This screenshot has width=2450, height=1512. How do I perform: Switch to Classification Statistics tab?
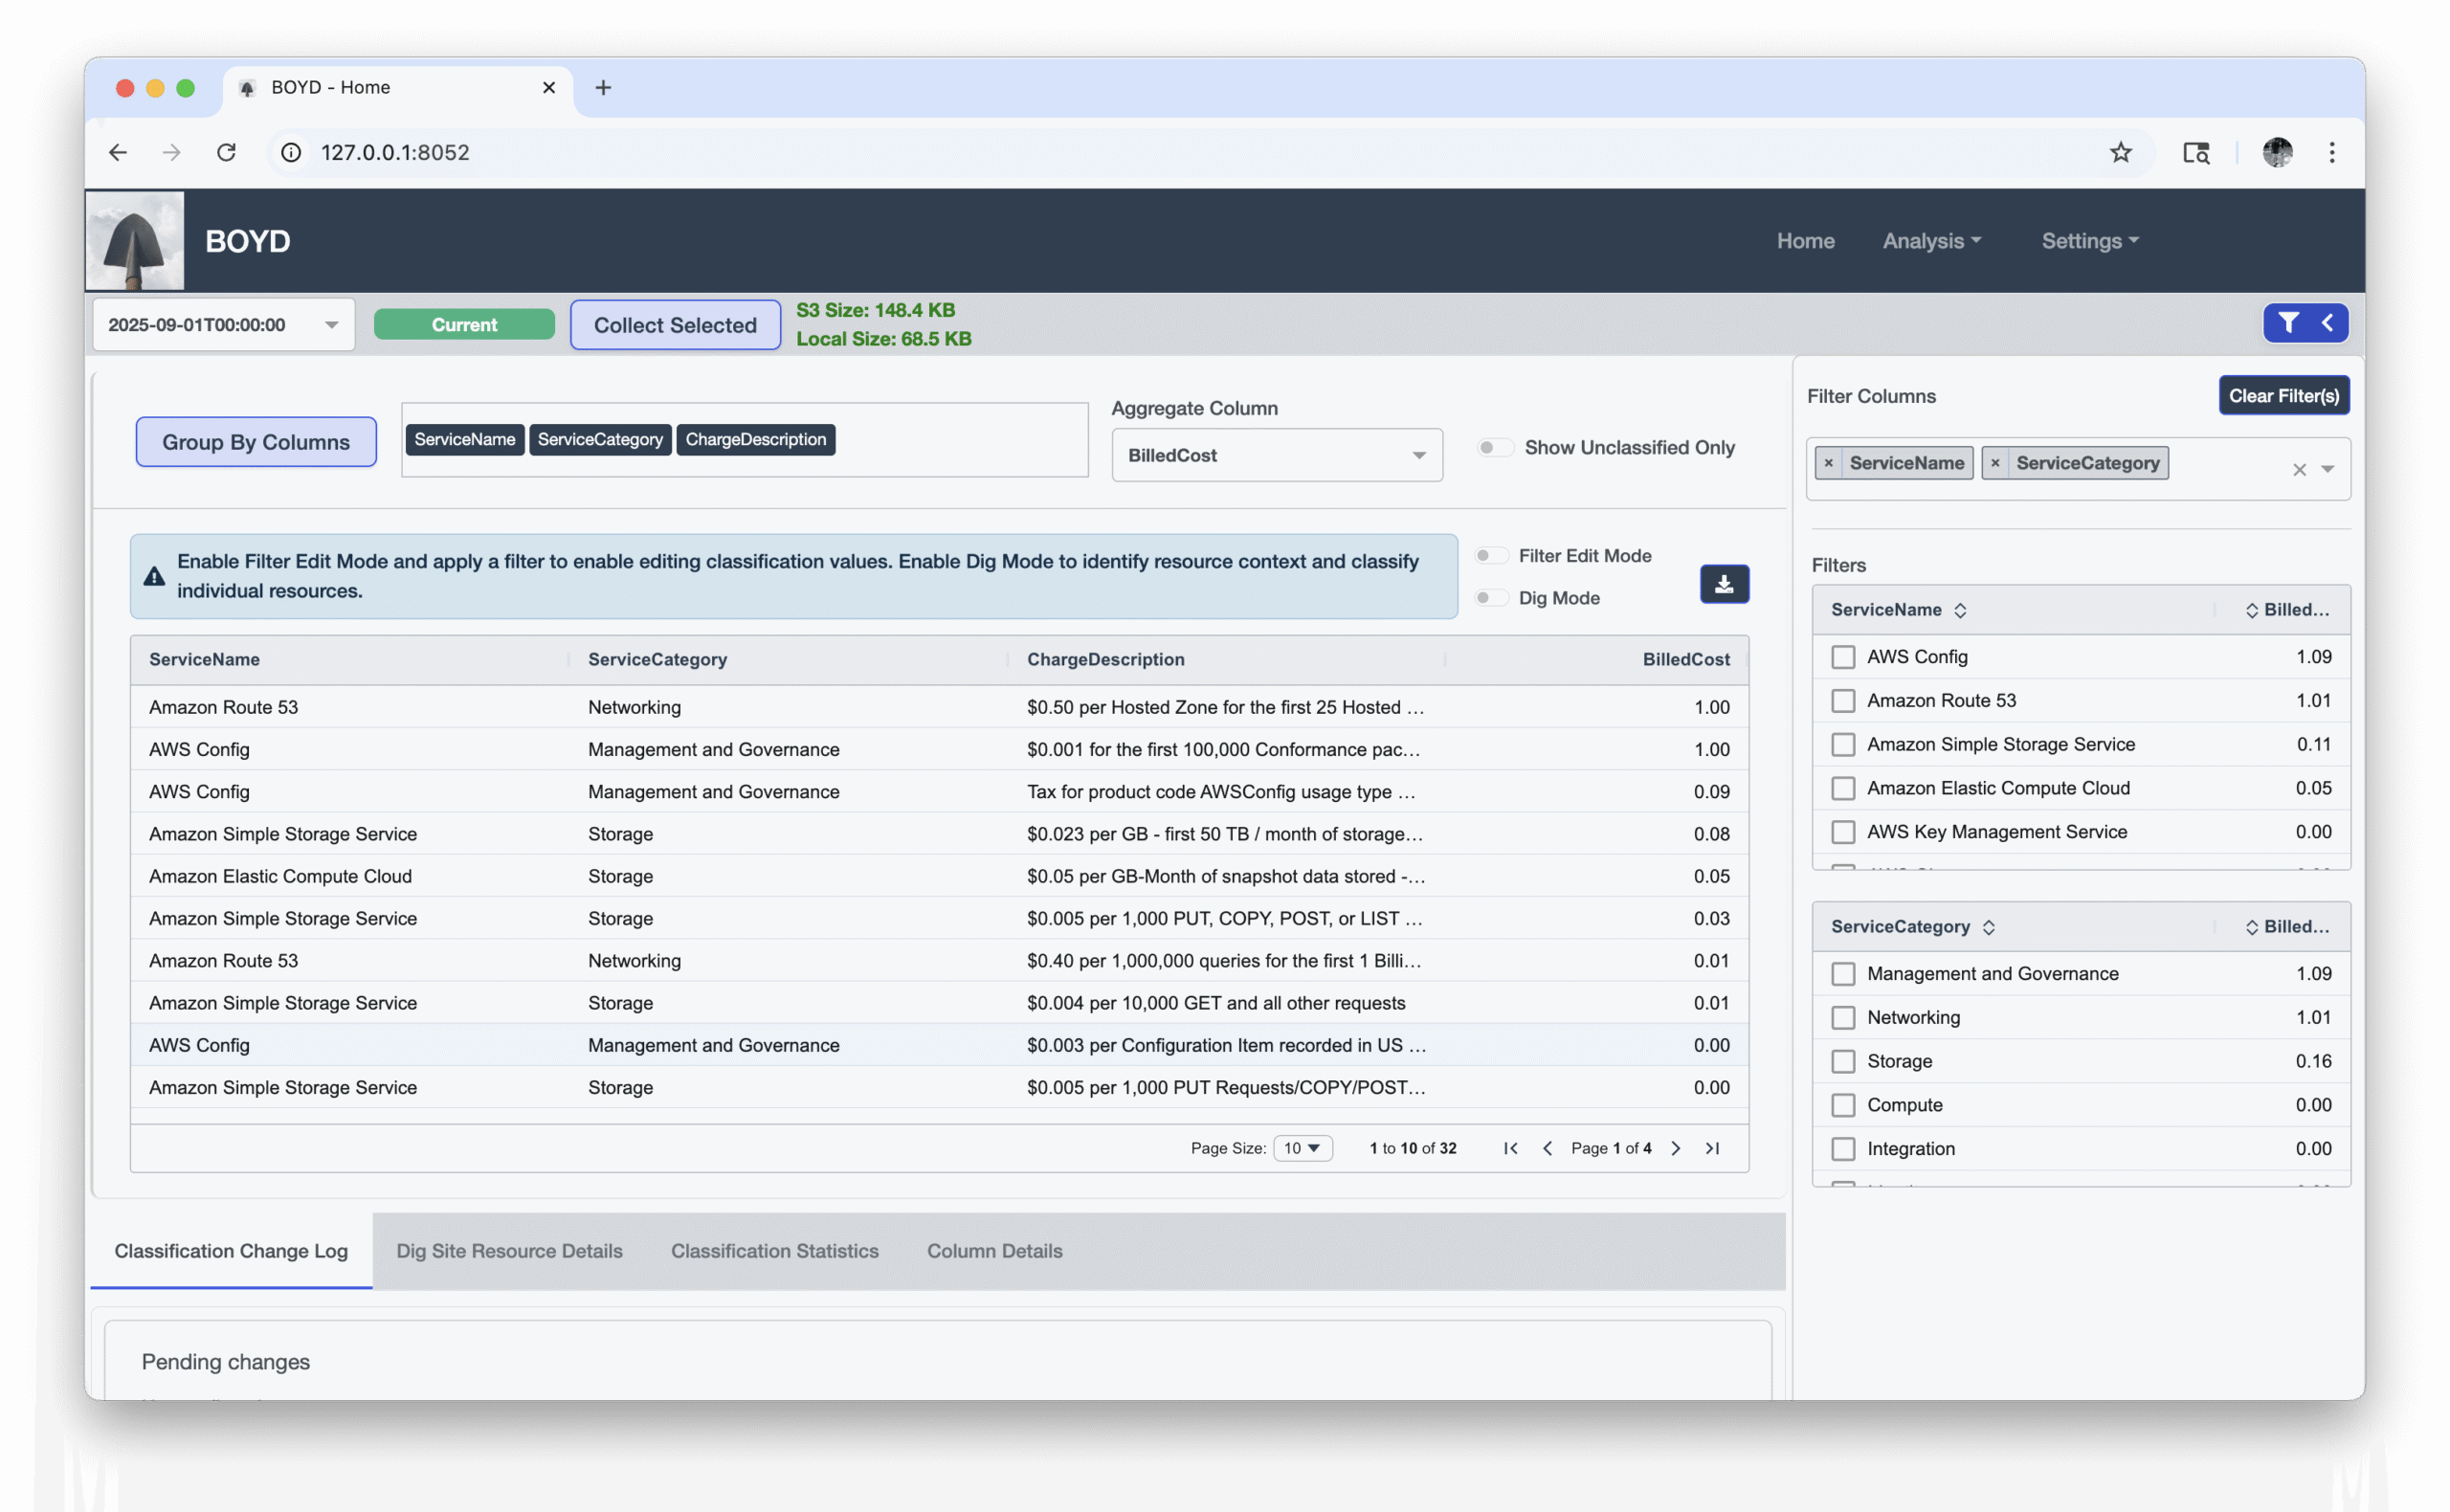[774, 1251]
